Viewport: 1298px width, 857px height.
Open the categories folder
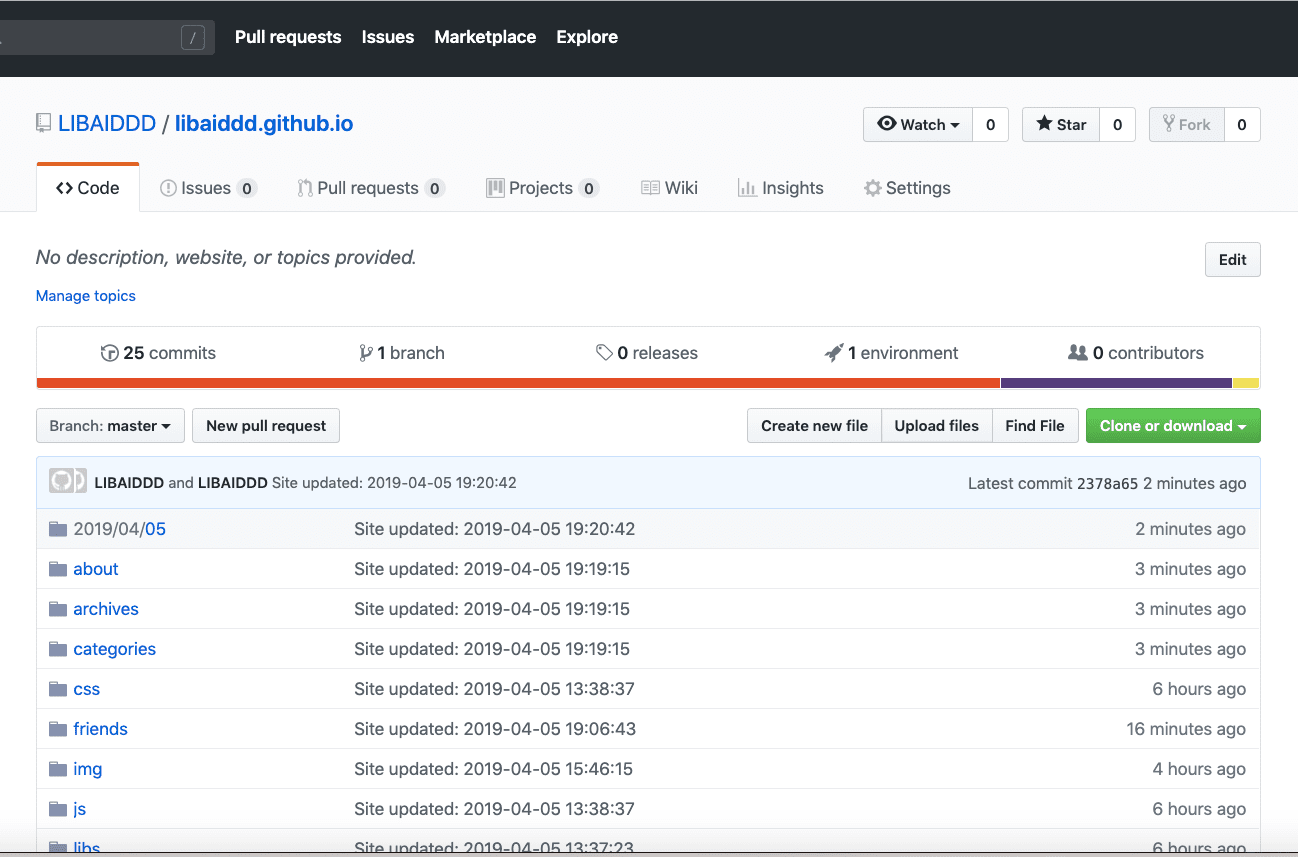coord(115,649)
